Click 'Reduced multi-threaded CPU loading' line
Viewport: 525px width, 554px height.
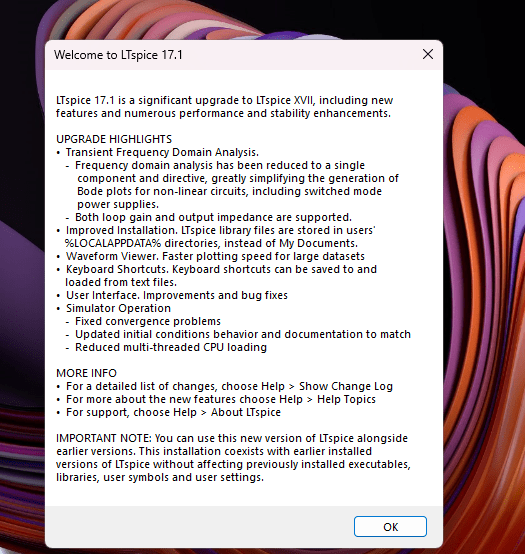point(171,347)
